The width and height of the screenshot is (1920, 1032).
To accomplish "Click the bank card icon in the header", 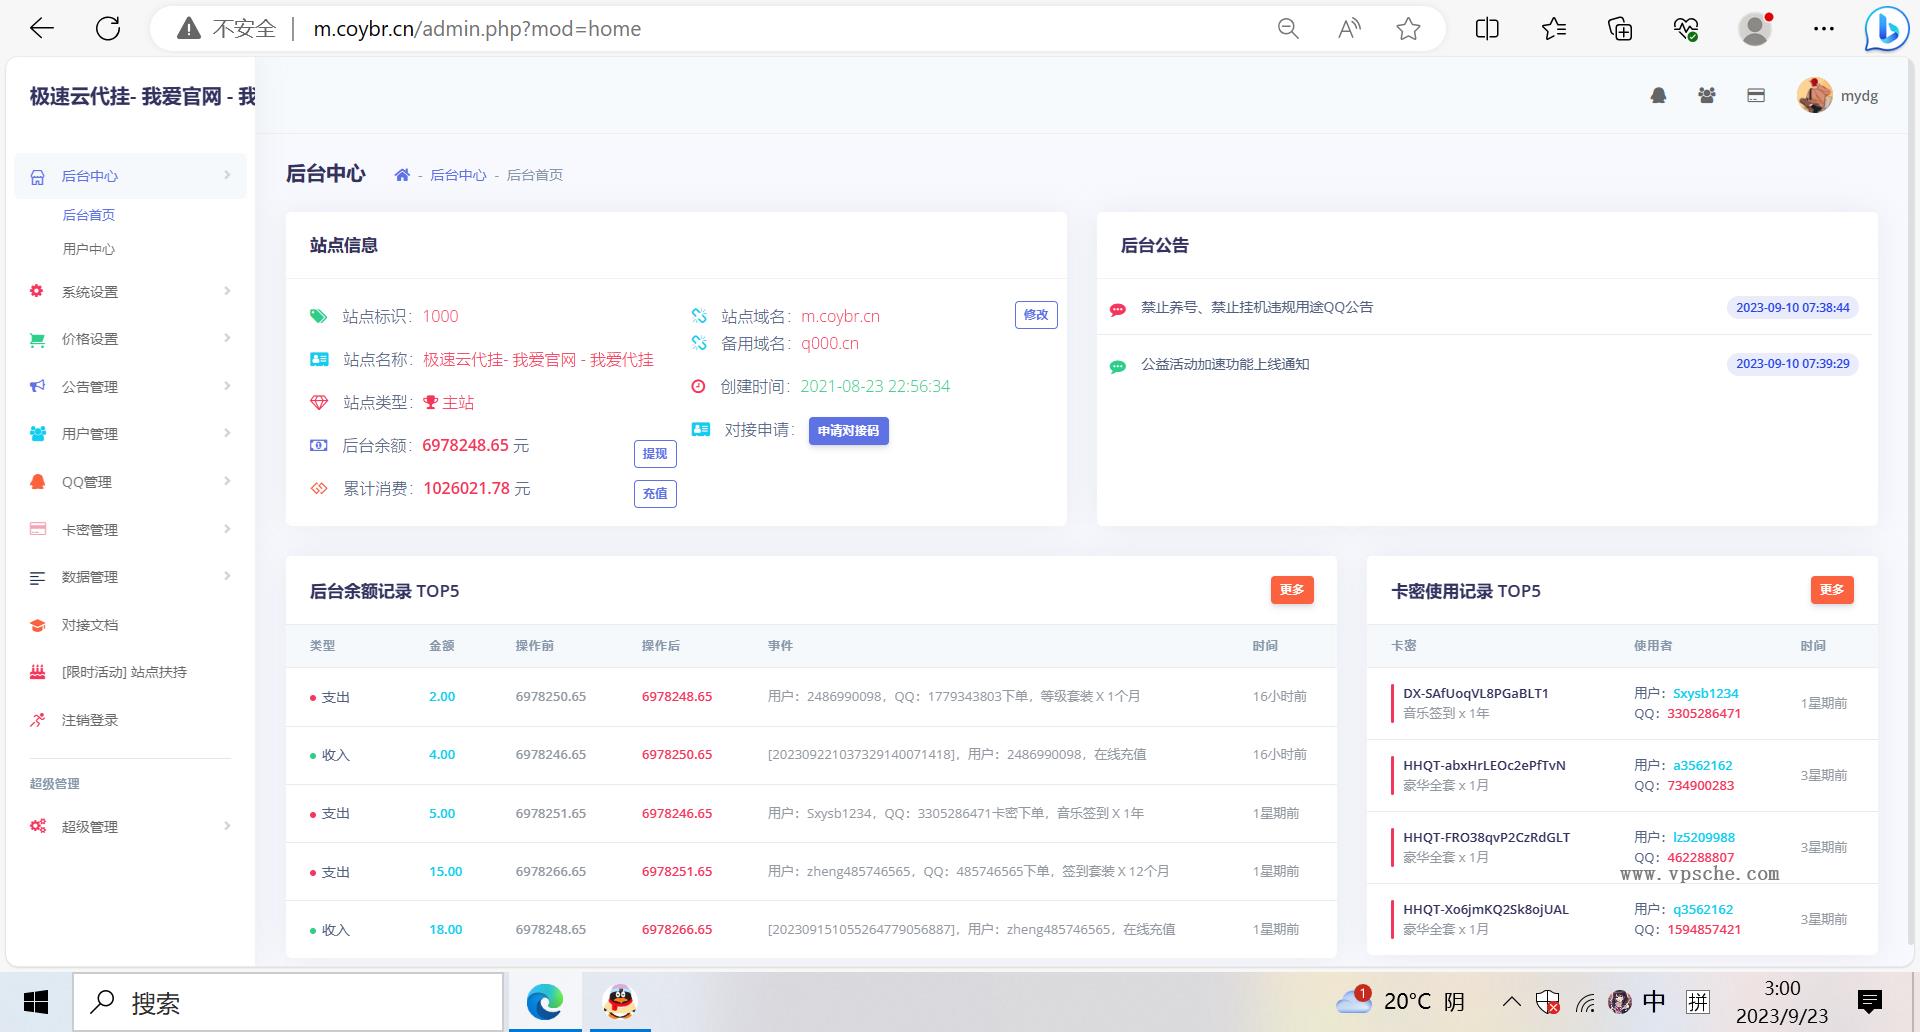I will (1755, 95).
